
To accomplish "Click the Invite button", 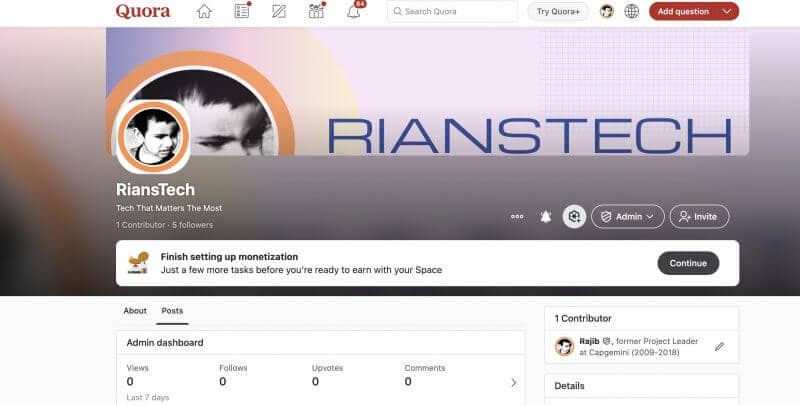I will pyautogui.click(x=699, y=217).
